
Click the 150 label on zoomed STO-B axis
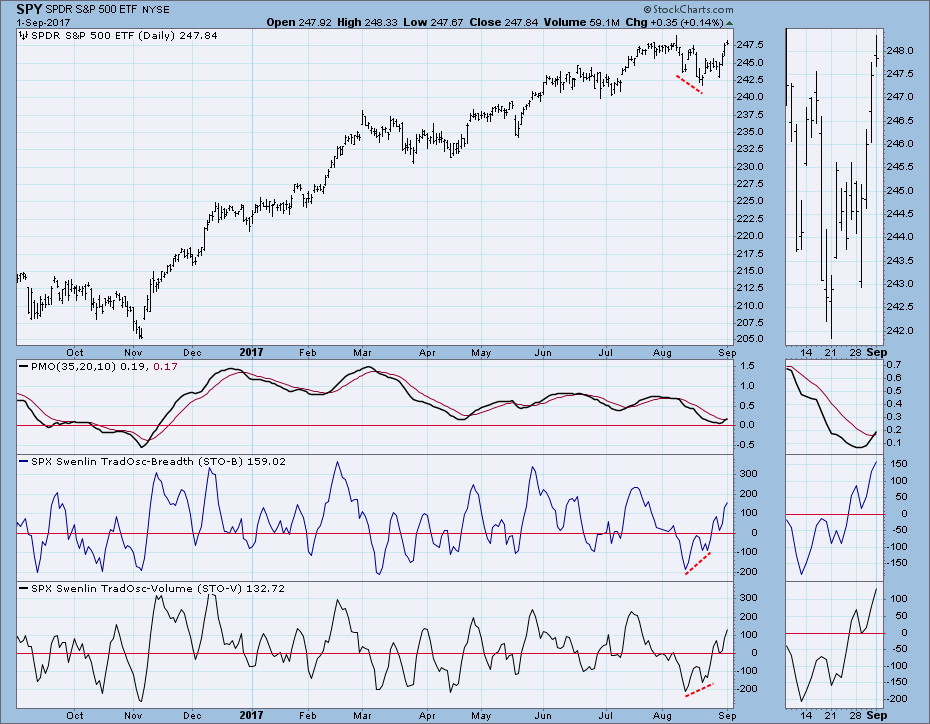pyautogui.click(x=900, y=464)
